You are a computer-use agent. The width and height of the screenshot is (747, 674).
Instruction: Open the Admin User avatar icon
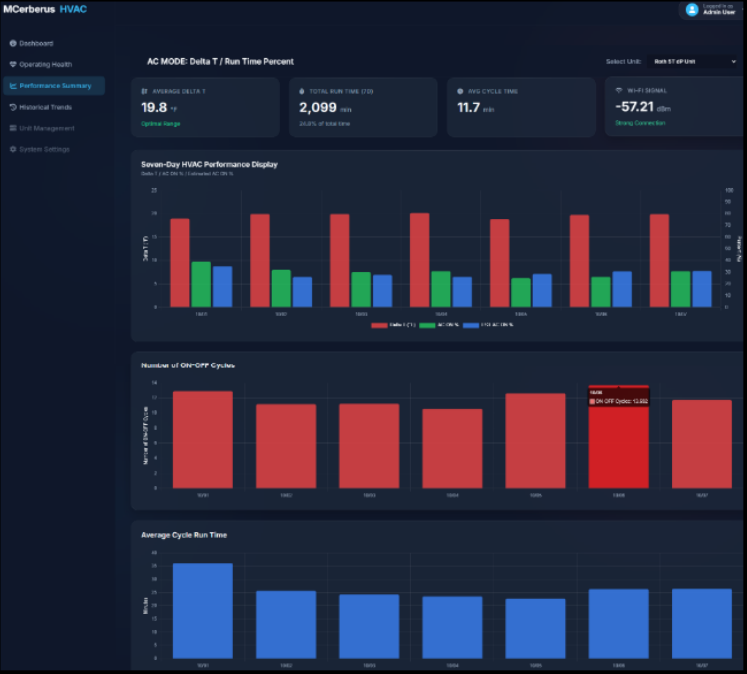coord(692,10)
